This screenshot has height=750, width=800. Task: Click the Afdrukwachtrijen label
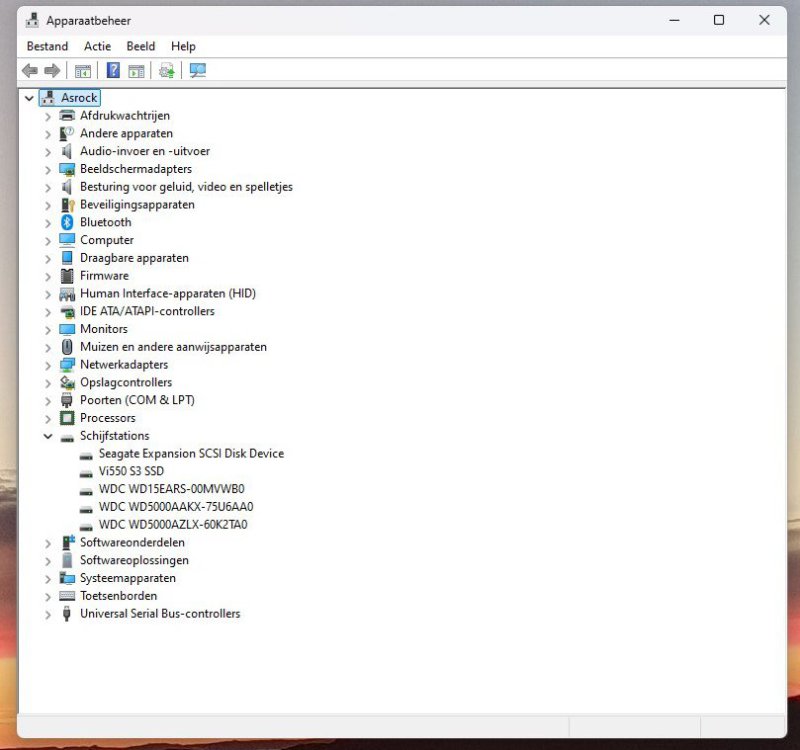tap(124, 115)
